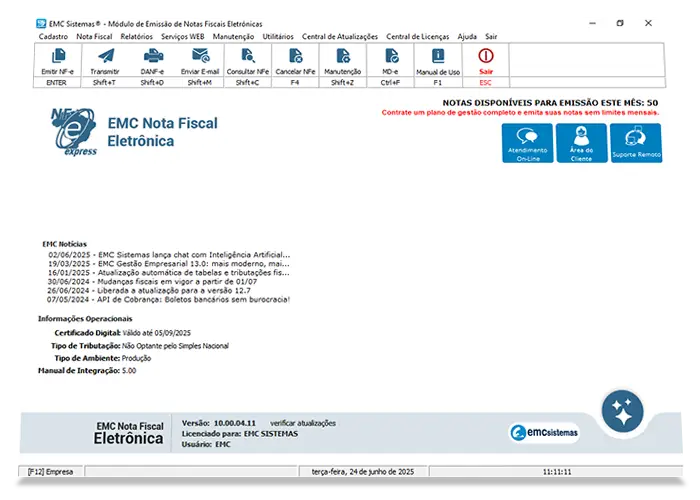Open news Liberada a atualização versão 12.7
Image resolution: width=700 pixels, height=500 pixels.
click(149, 291)
